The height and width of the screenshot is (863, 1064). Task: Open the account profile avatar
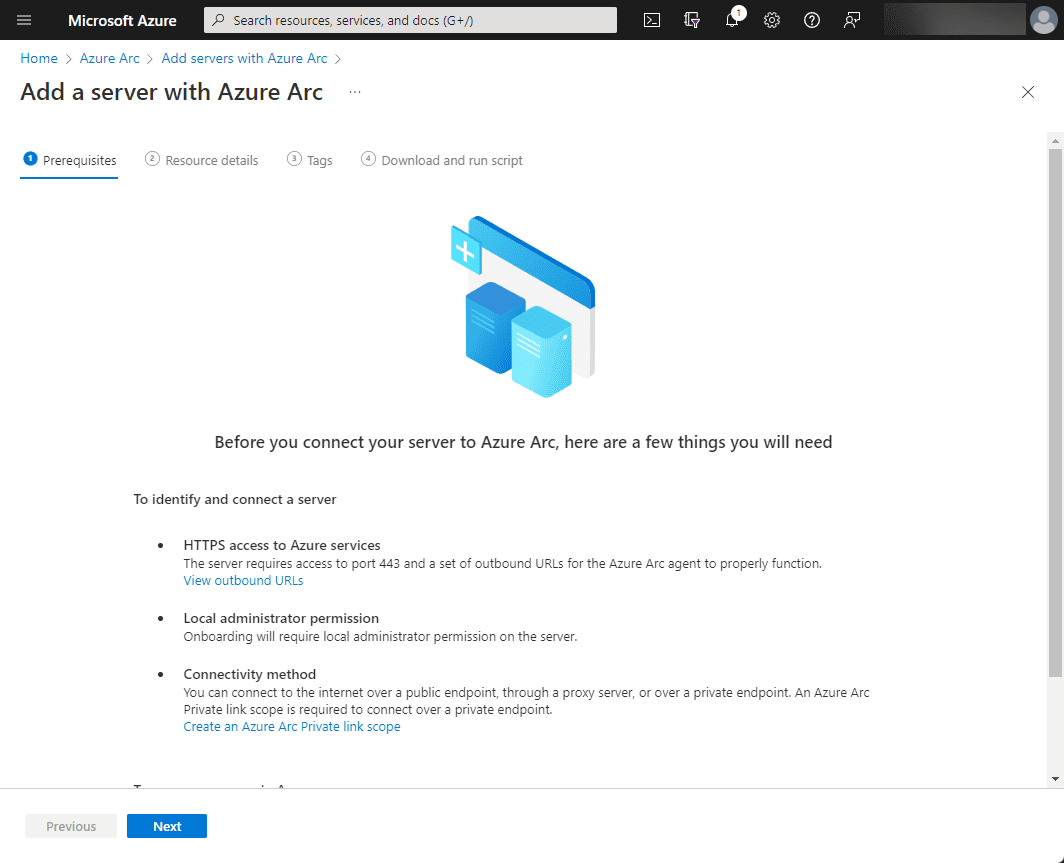pos(1043,20)
